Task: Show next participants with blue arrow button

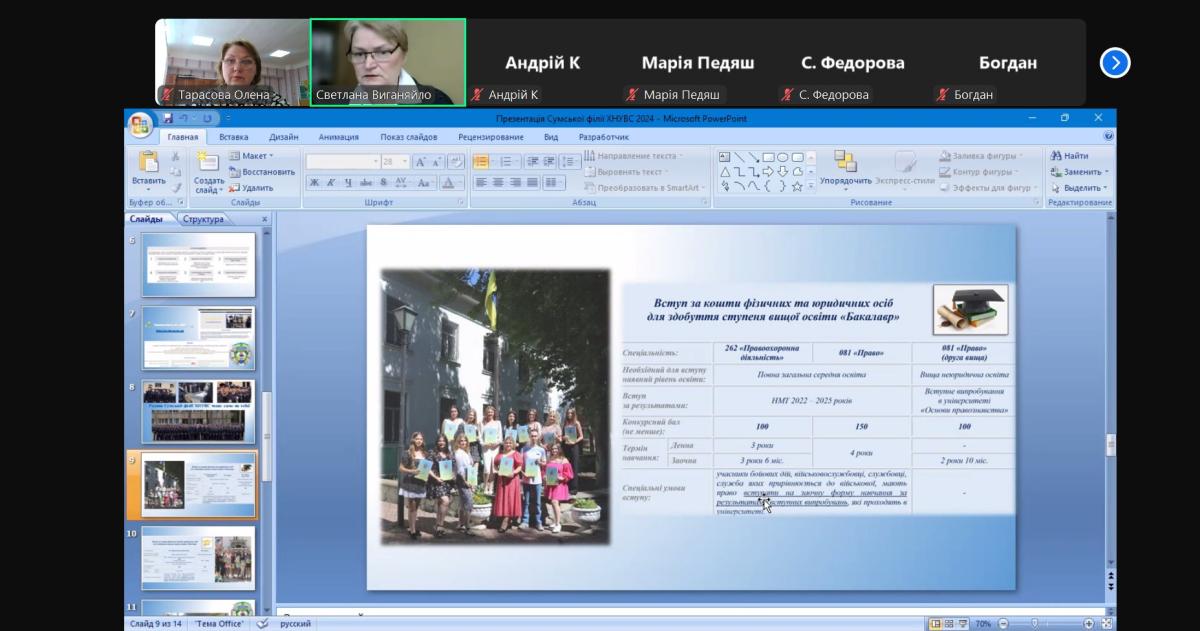Action: [1114, 63]
